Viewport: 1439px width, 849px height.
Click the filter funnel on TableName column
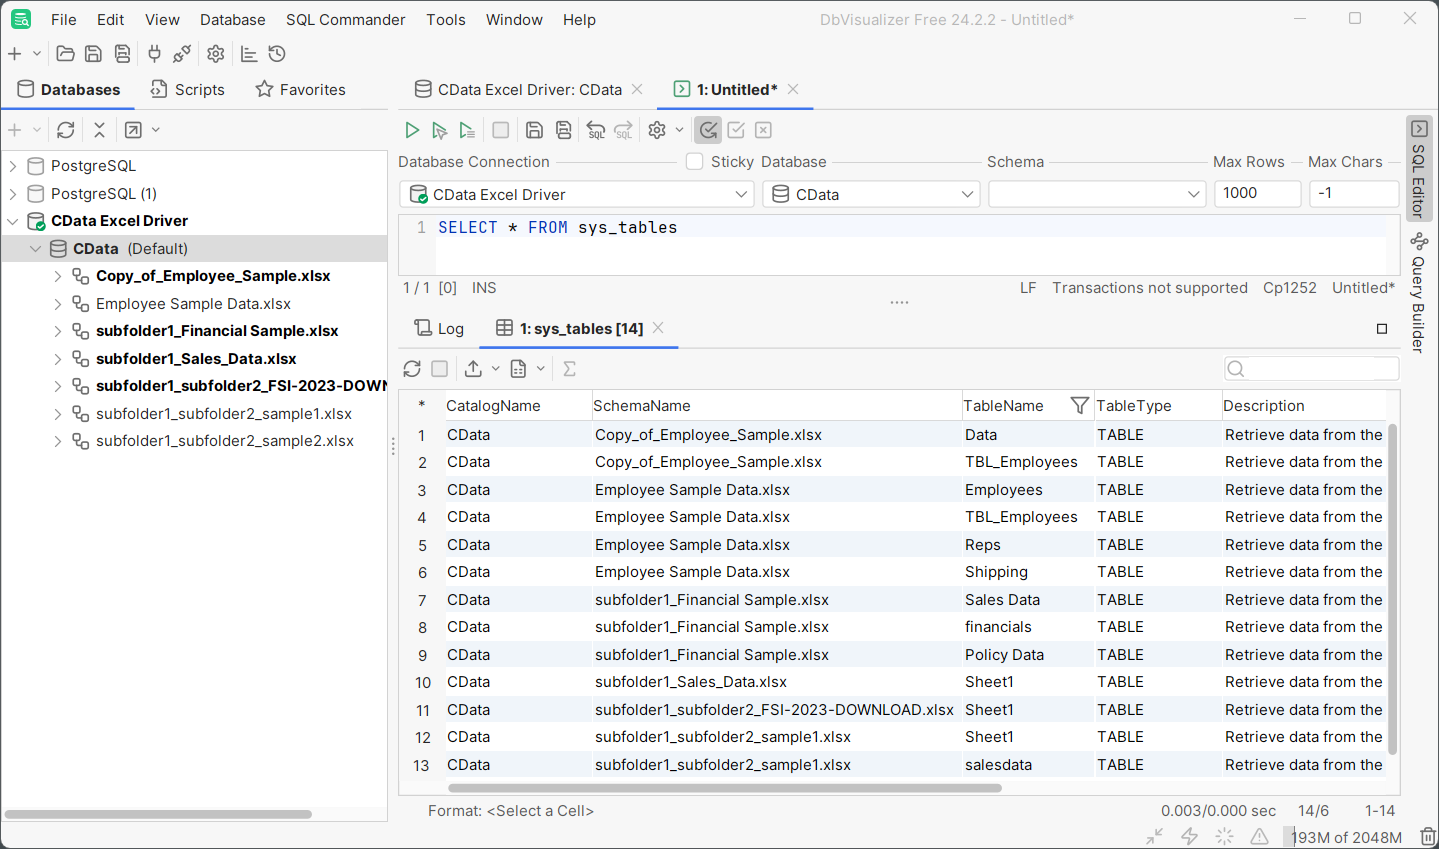coord(1079,405)
